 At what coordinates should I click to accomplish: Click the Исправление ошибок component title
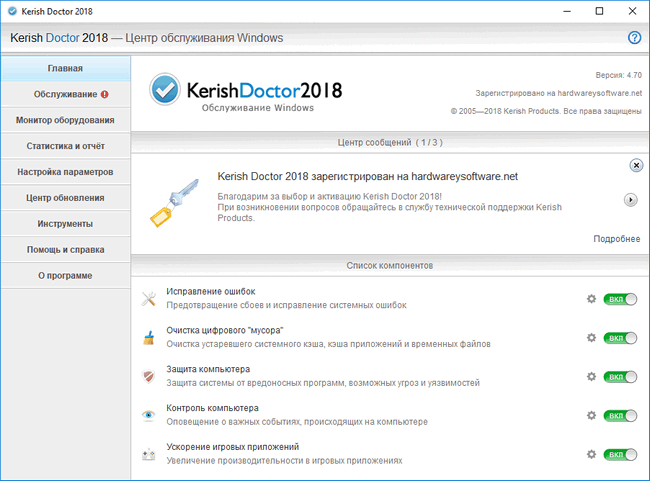pos(211,292)
